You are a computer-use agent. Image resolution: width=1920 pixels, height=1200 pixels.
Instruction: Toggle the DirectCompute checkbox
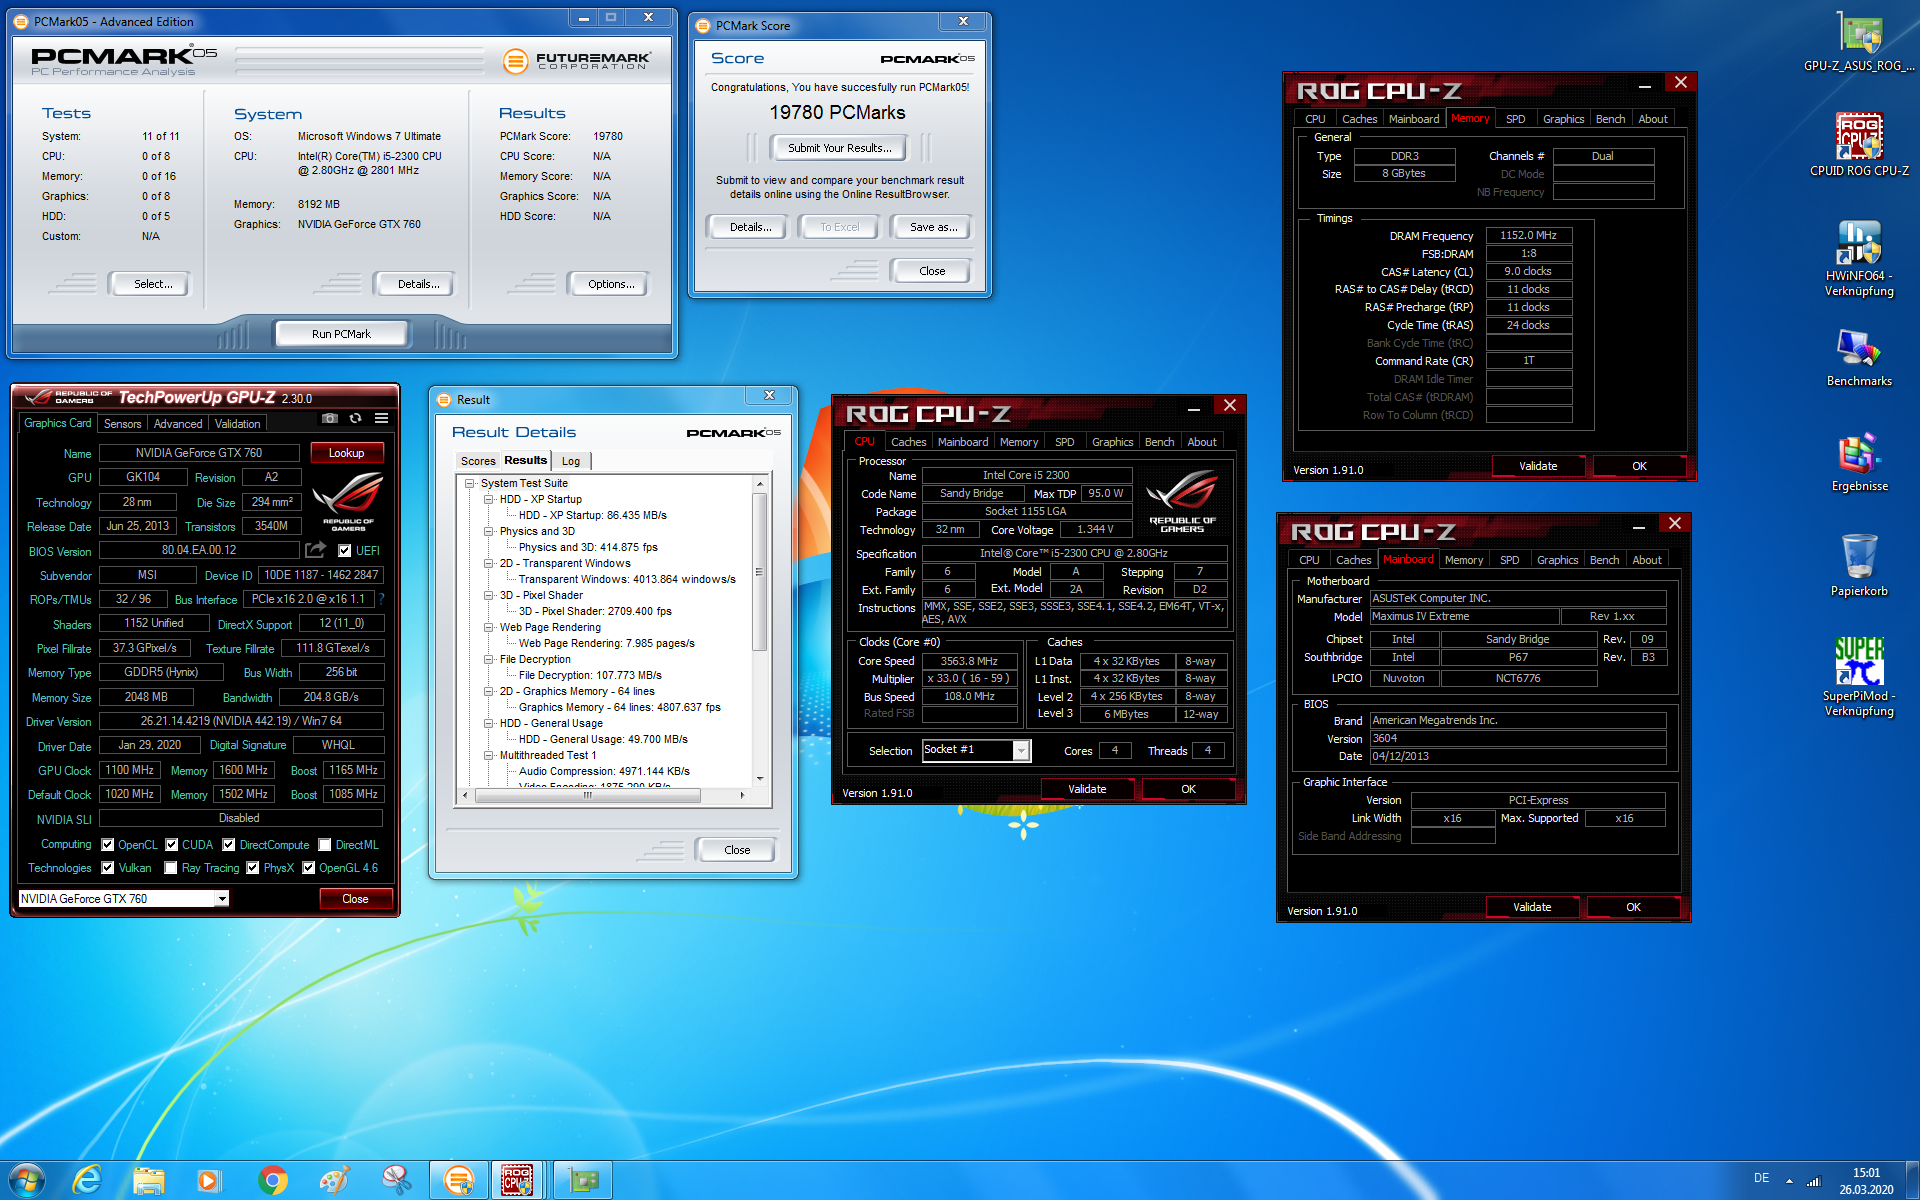pos(229,845)
